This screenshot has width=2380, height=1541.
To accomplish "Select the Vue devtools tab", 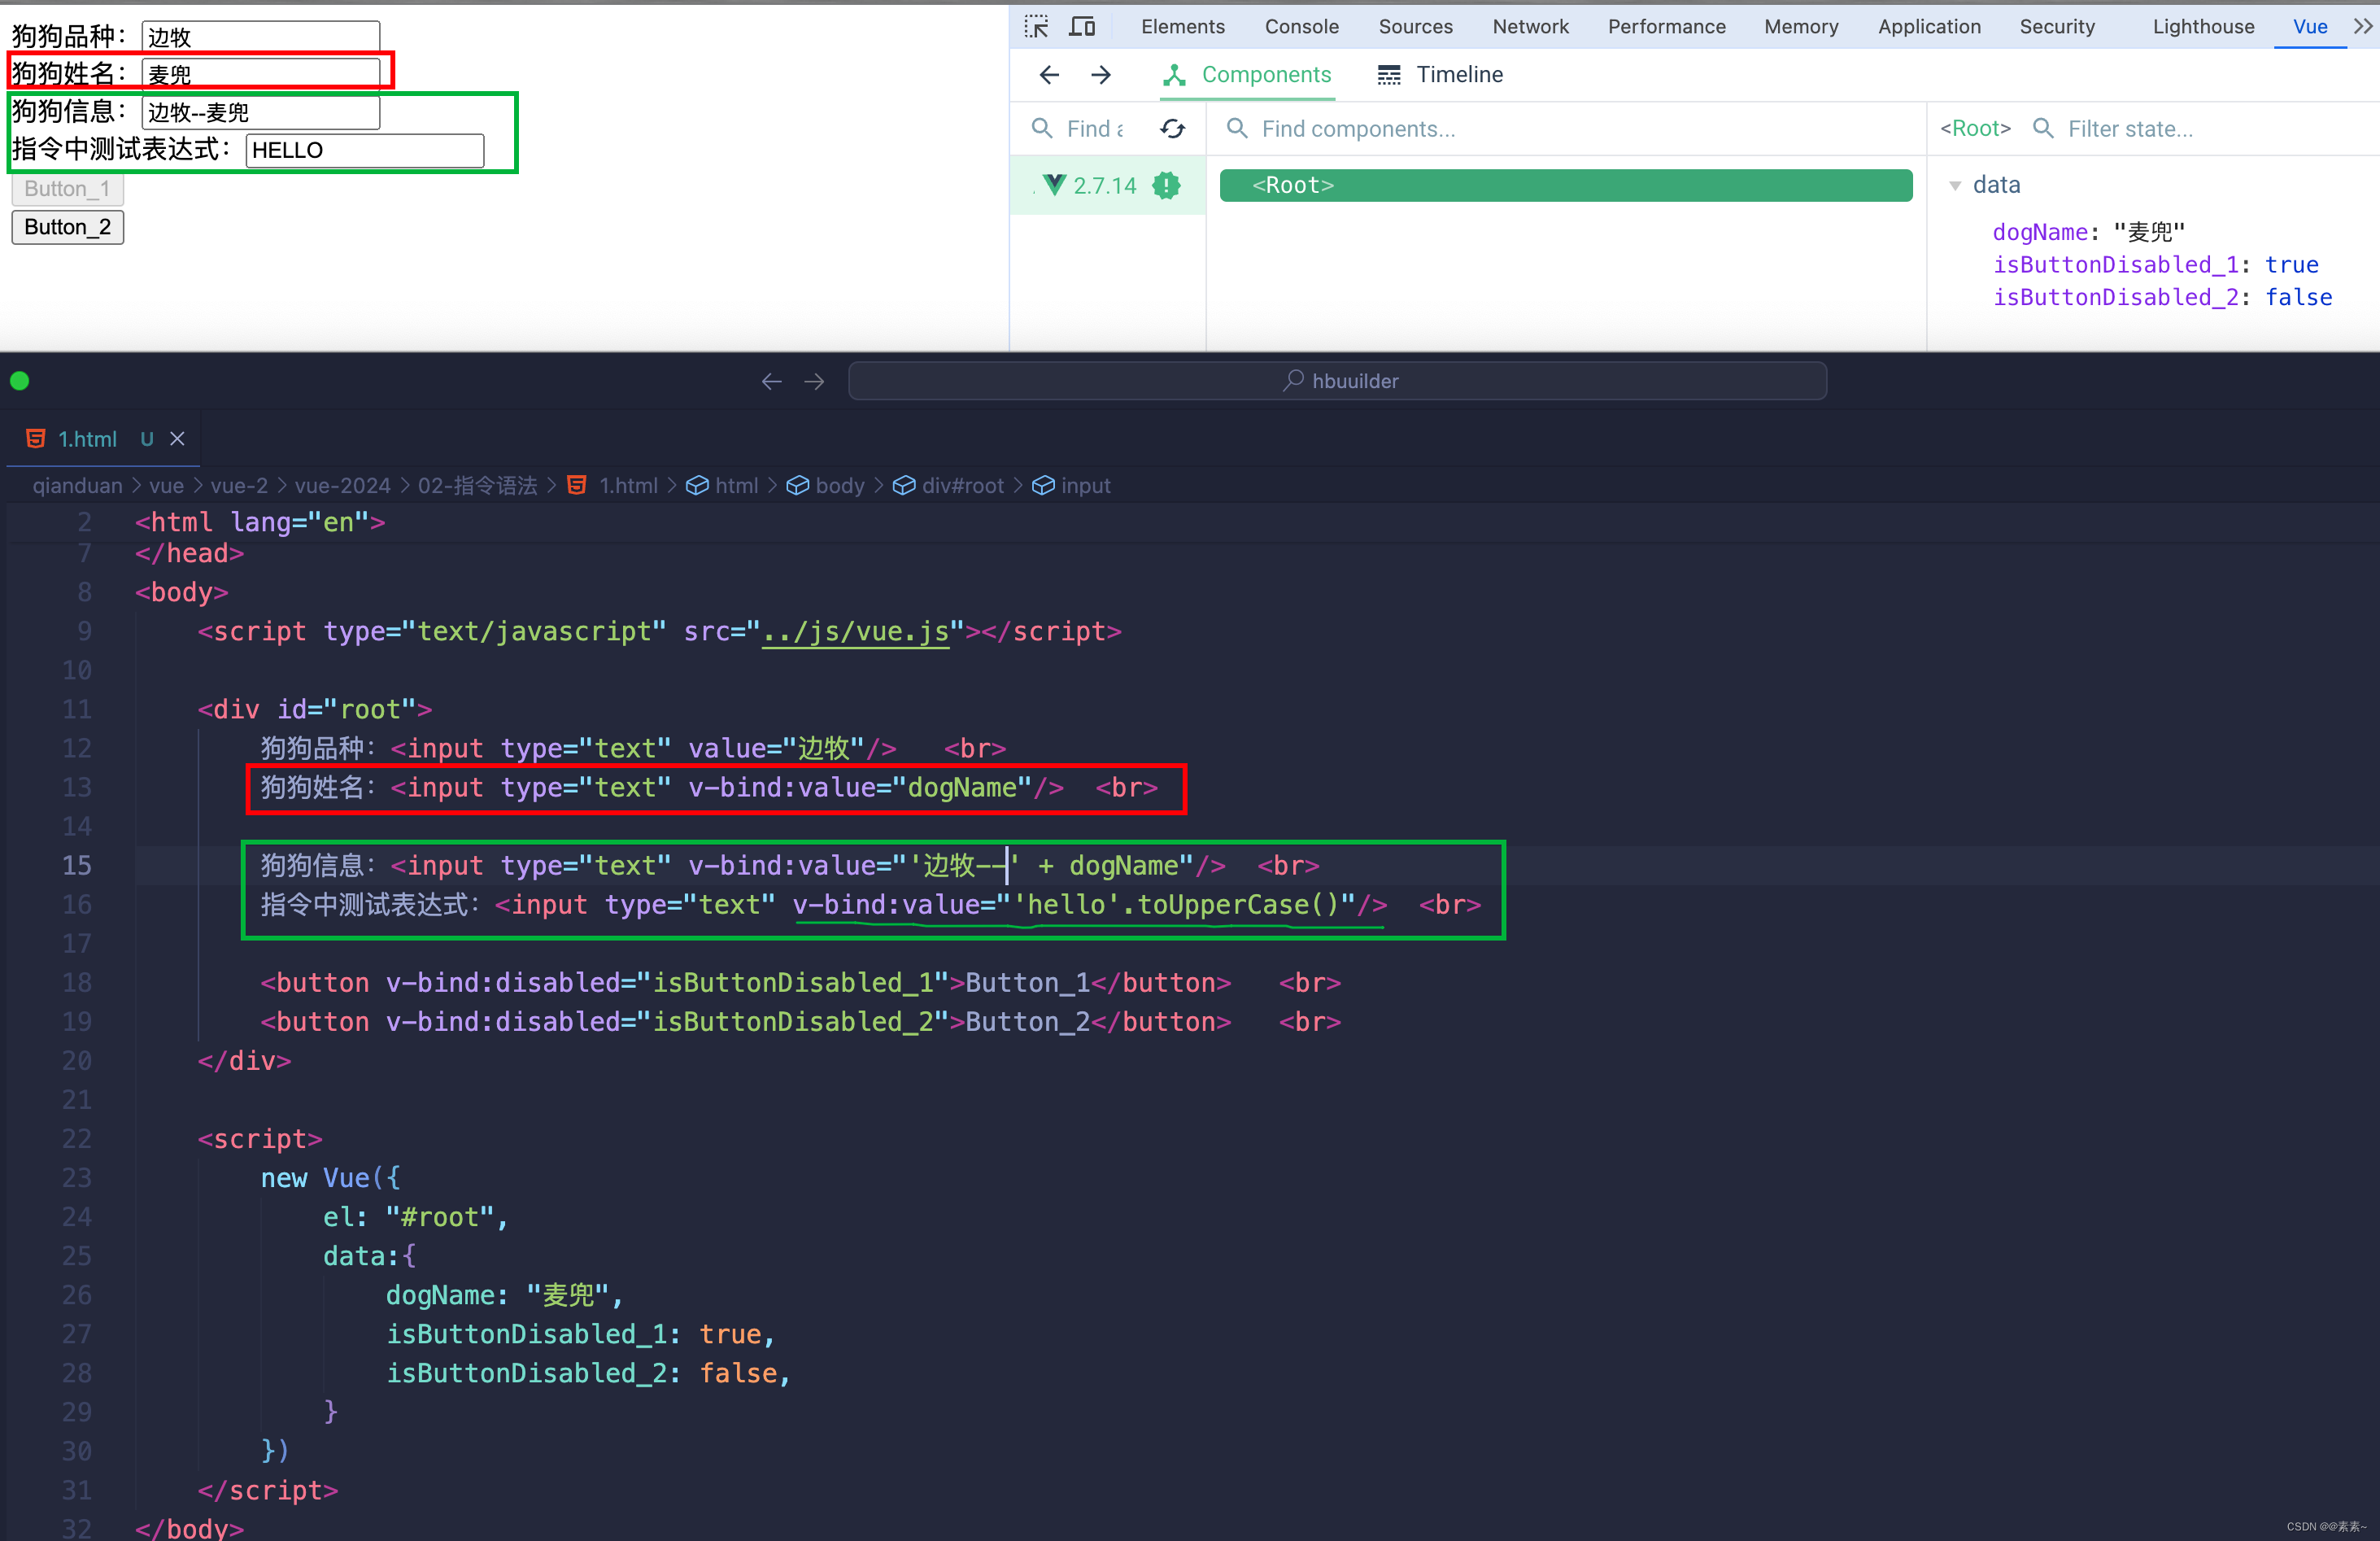I will [x=2310, y=27].
